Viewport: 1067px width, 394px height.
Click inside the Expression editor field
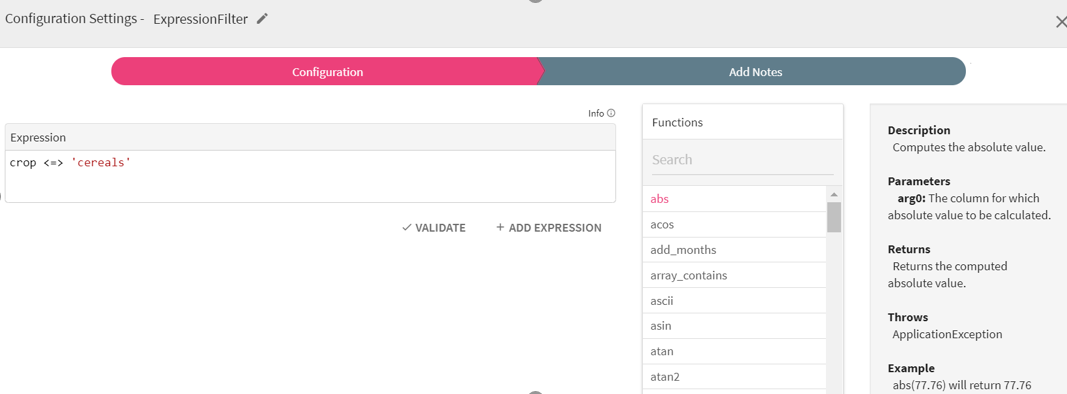point(310,176)
